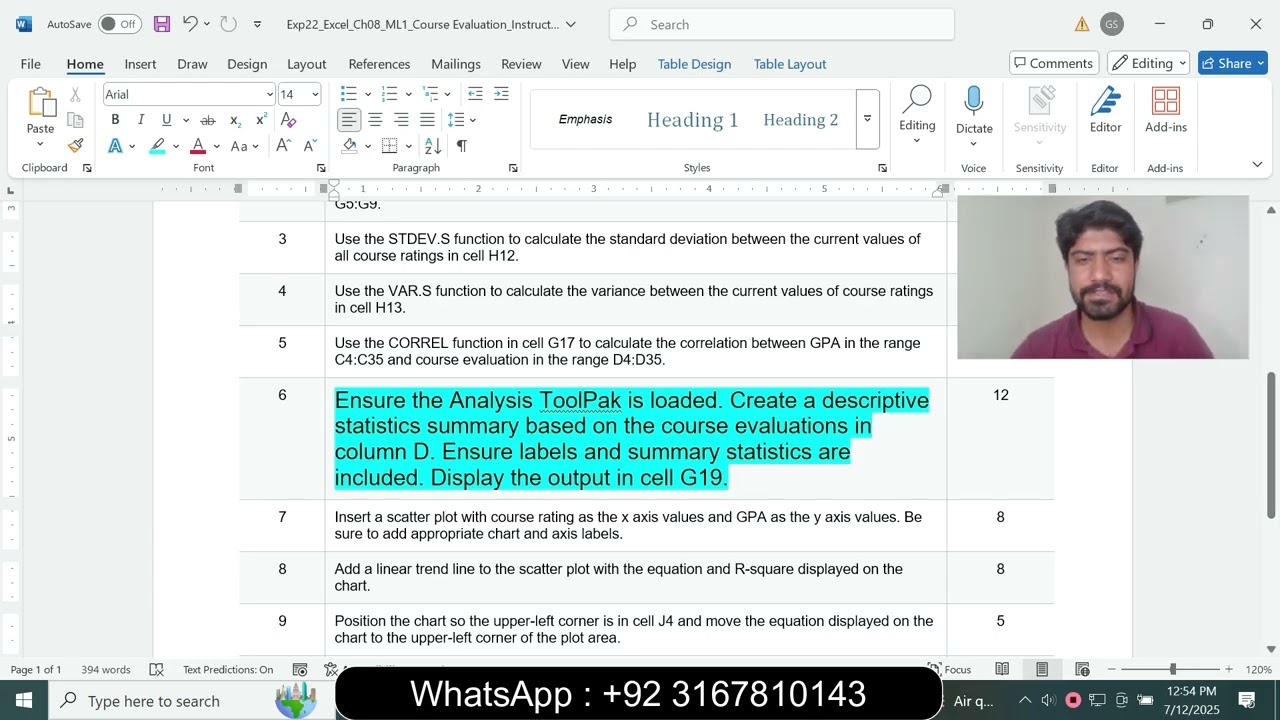The width and height of the screenshot is (1280, 720).
Task: Click the Dictate microphone icon
Action: coord(974,102)
